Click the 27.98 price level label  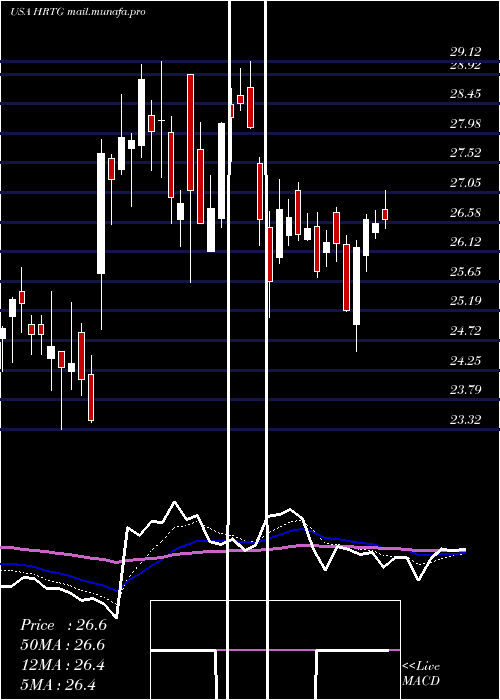tap(465, 123)
